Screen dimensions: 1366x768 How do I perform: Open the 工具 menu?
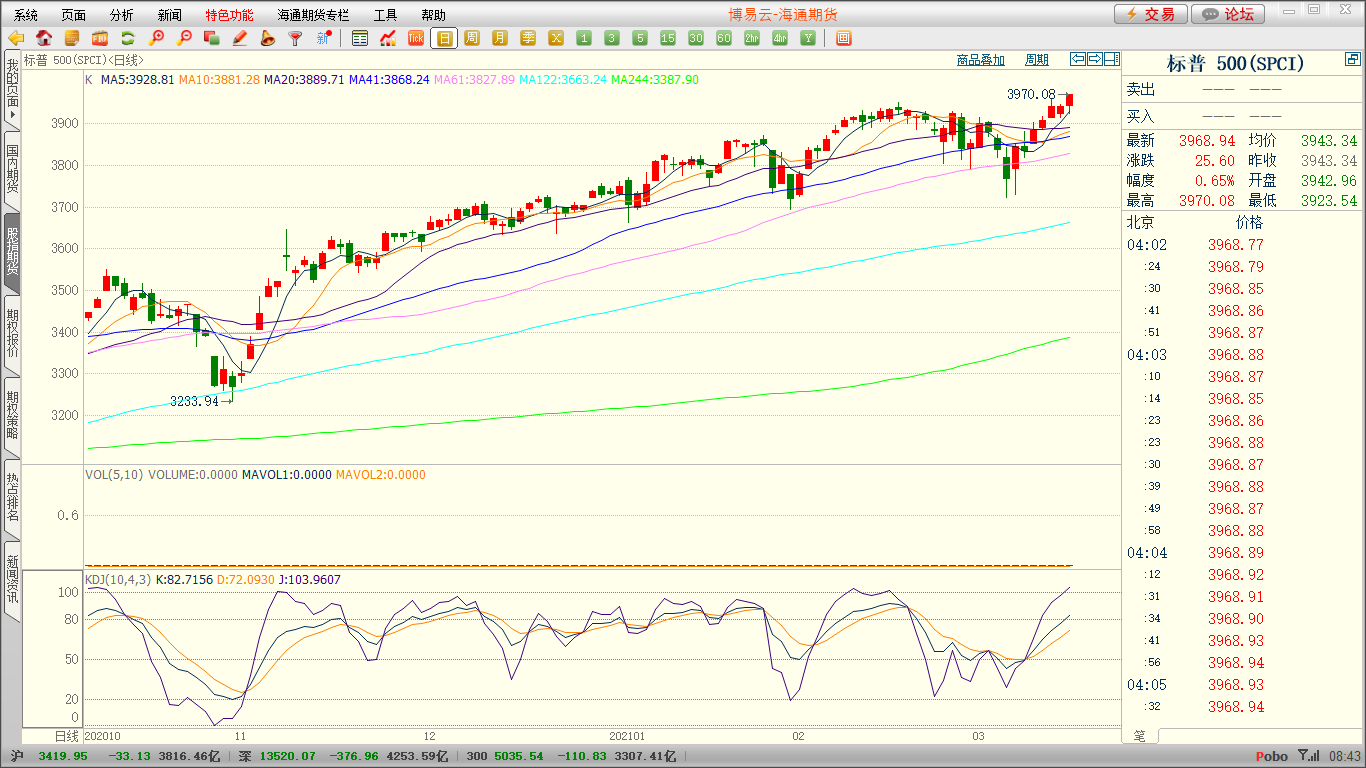(x=385, y=15)
